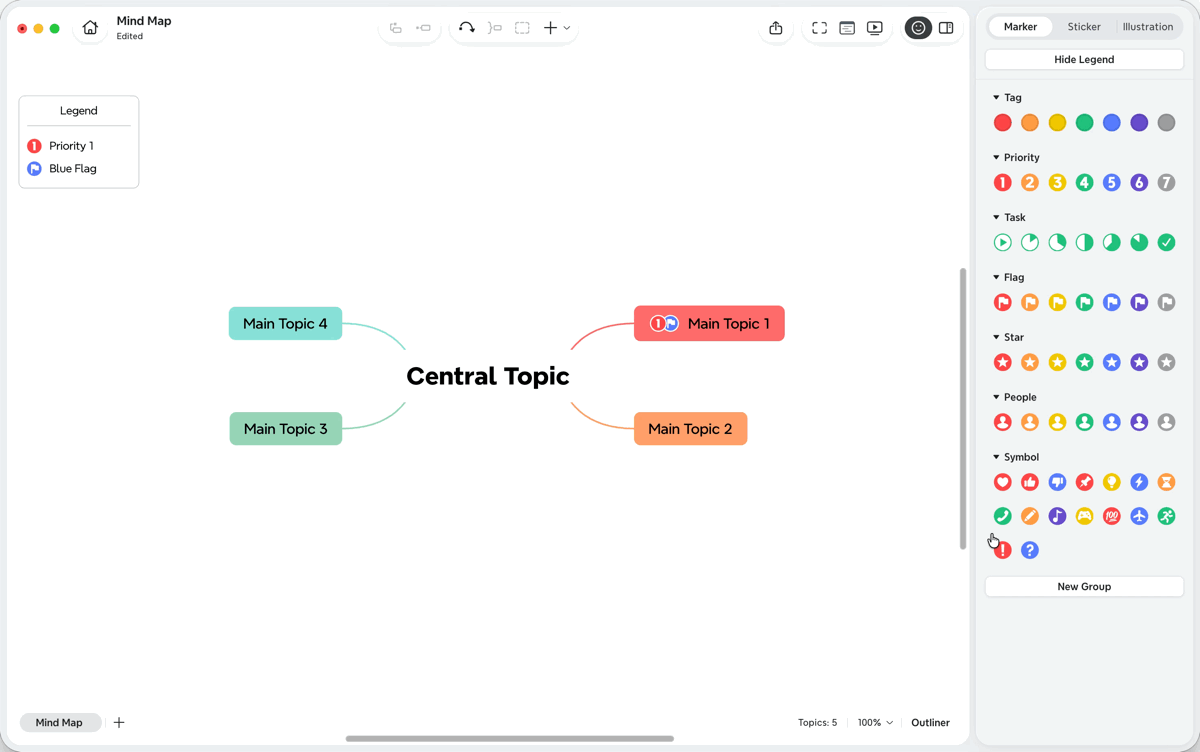Add the lightning bolt Symbol marker
1200x752 pixels.
[x=1139, y=482]
